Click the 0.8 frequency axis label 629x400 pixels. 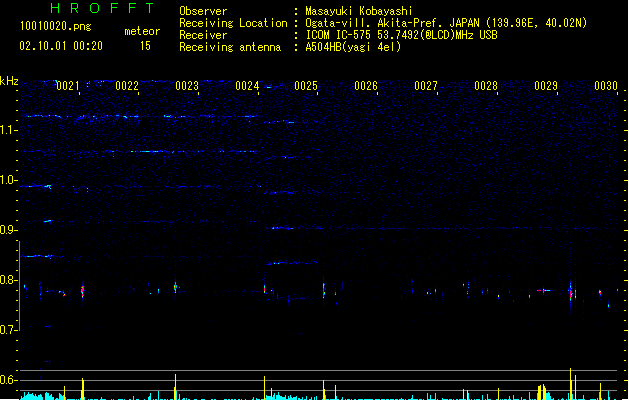(8, 280)
